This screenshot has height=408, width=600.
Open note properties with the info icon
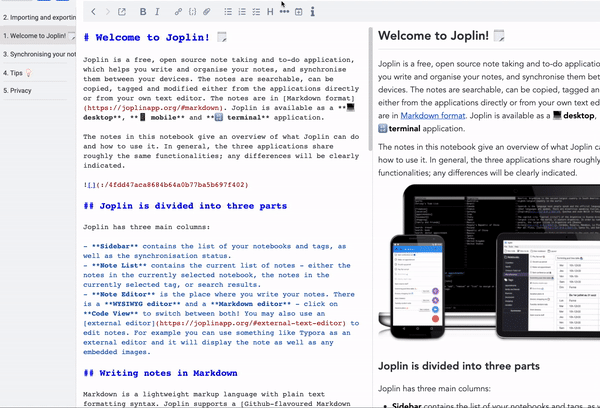click(x=313, y=12)
